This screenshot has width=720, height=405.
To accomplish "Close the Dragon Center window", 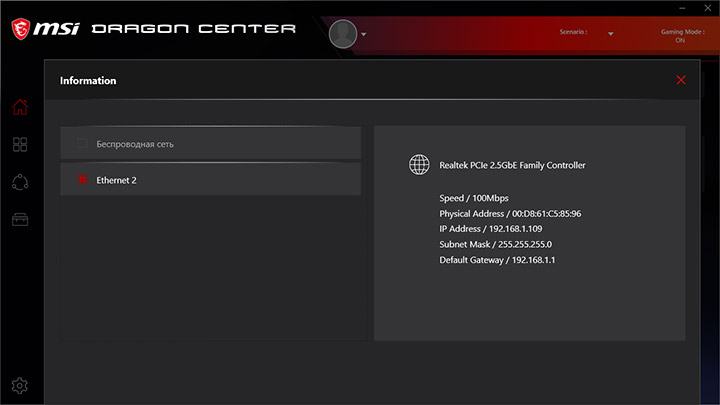I will [708, 8].
